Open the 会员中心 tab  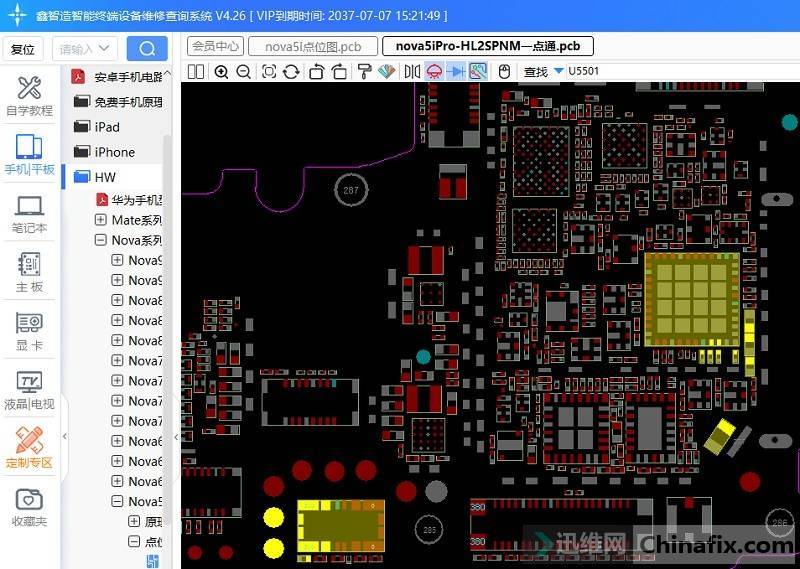tap(215, 46)
